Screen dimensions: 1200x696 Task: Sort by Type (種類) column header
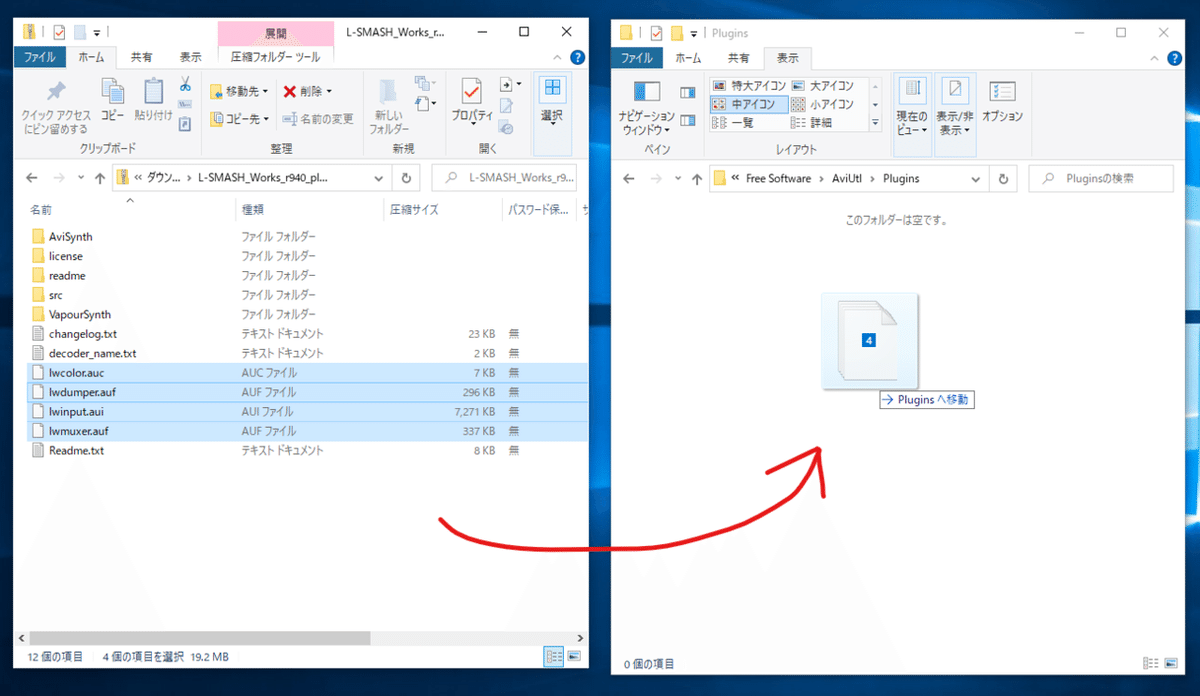coord(310,211)
